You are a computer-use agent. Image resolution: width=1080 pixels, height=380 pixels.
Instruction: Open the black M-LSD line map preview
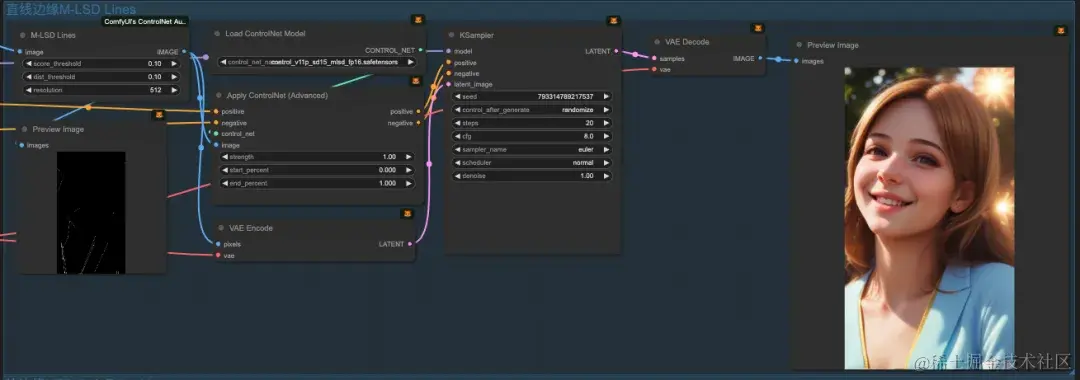pos(91,212)
